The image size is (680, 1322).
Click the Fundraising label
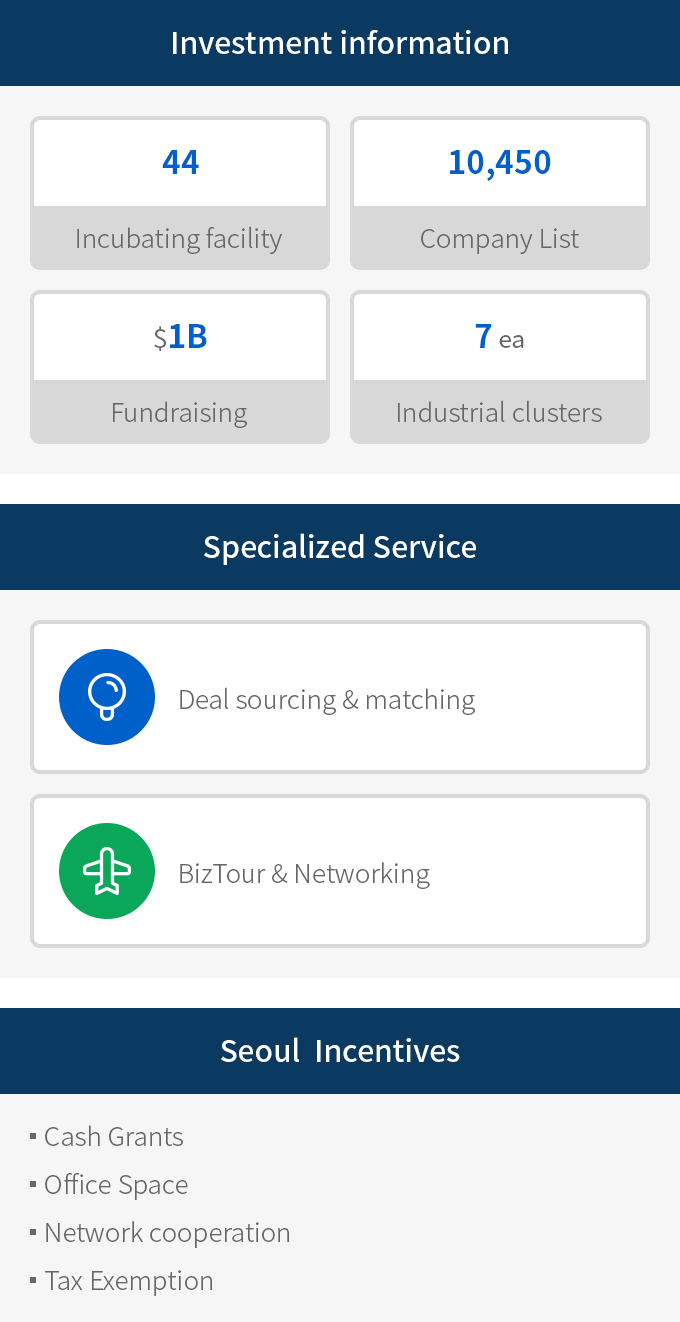click(179, 413)
